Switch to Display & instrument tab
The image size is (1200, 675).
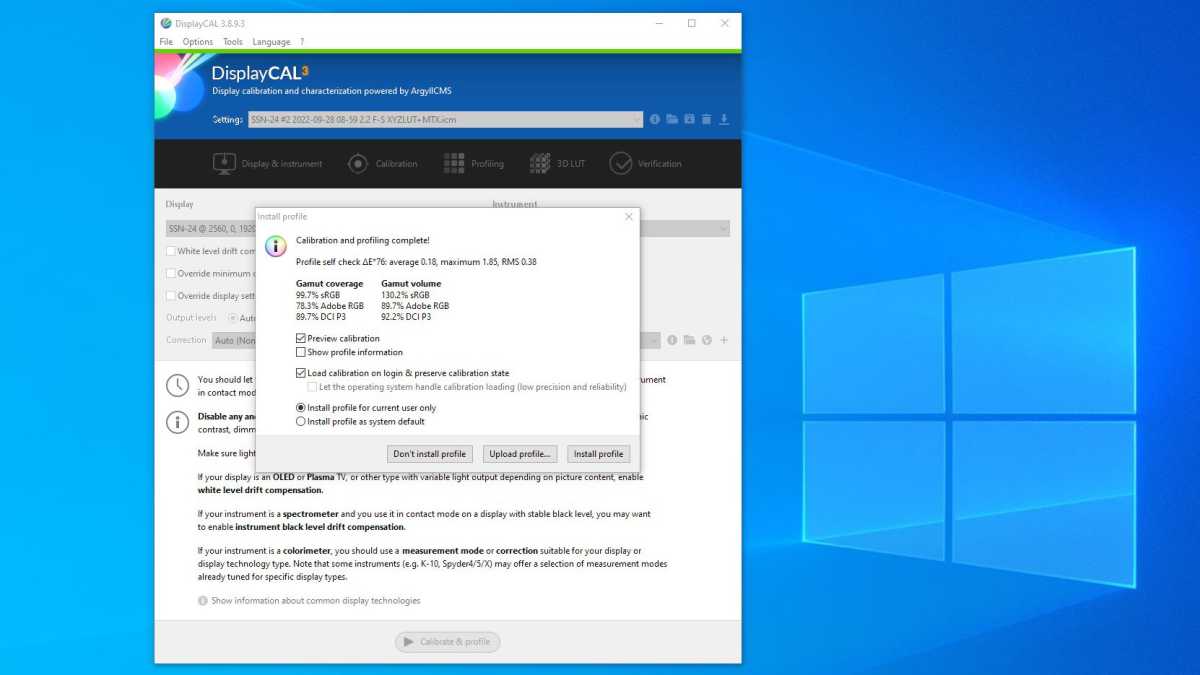point(268,163)
